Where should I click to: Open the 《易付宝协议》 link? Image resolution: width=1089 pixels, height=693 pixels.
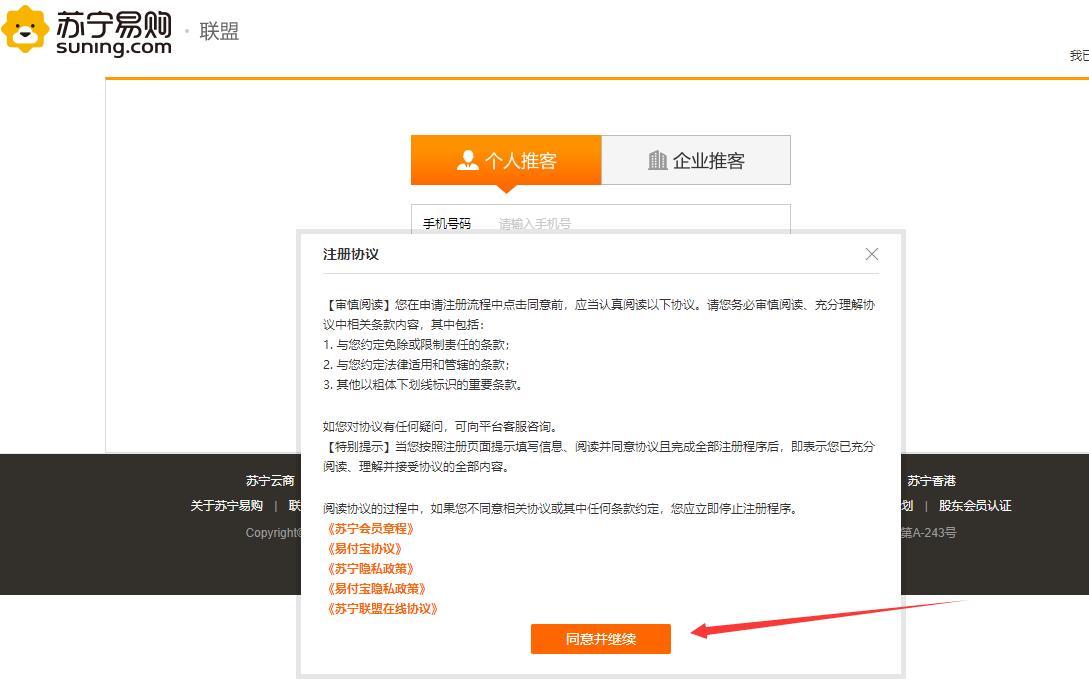coord(365,549)
